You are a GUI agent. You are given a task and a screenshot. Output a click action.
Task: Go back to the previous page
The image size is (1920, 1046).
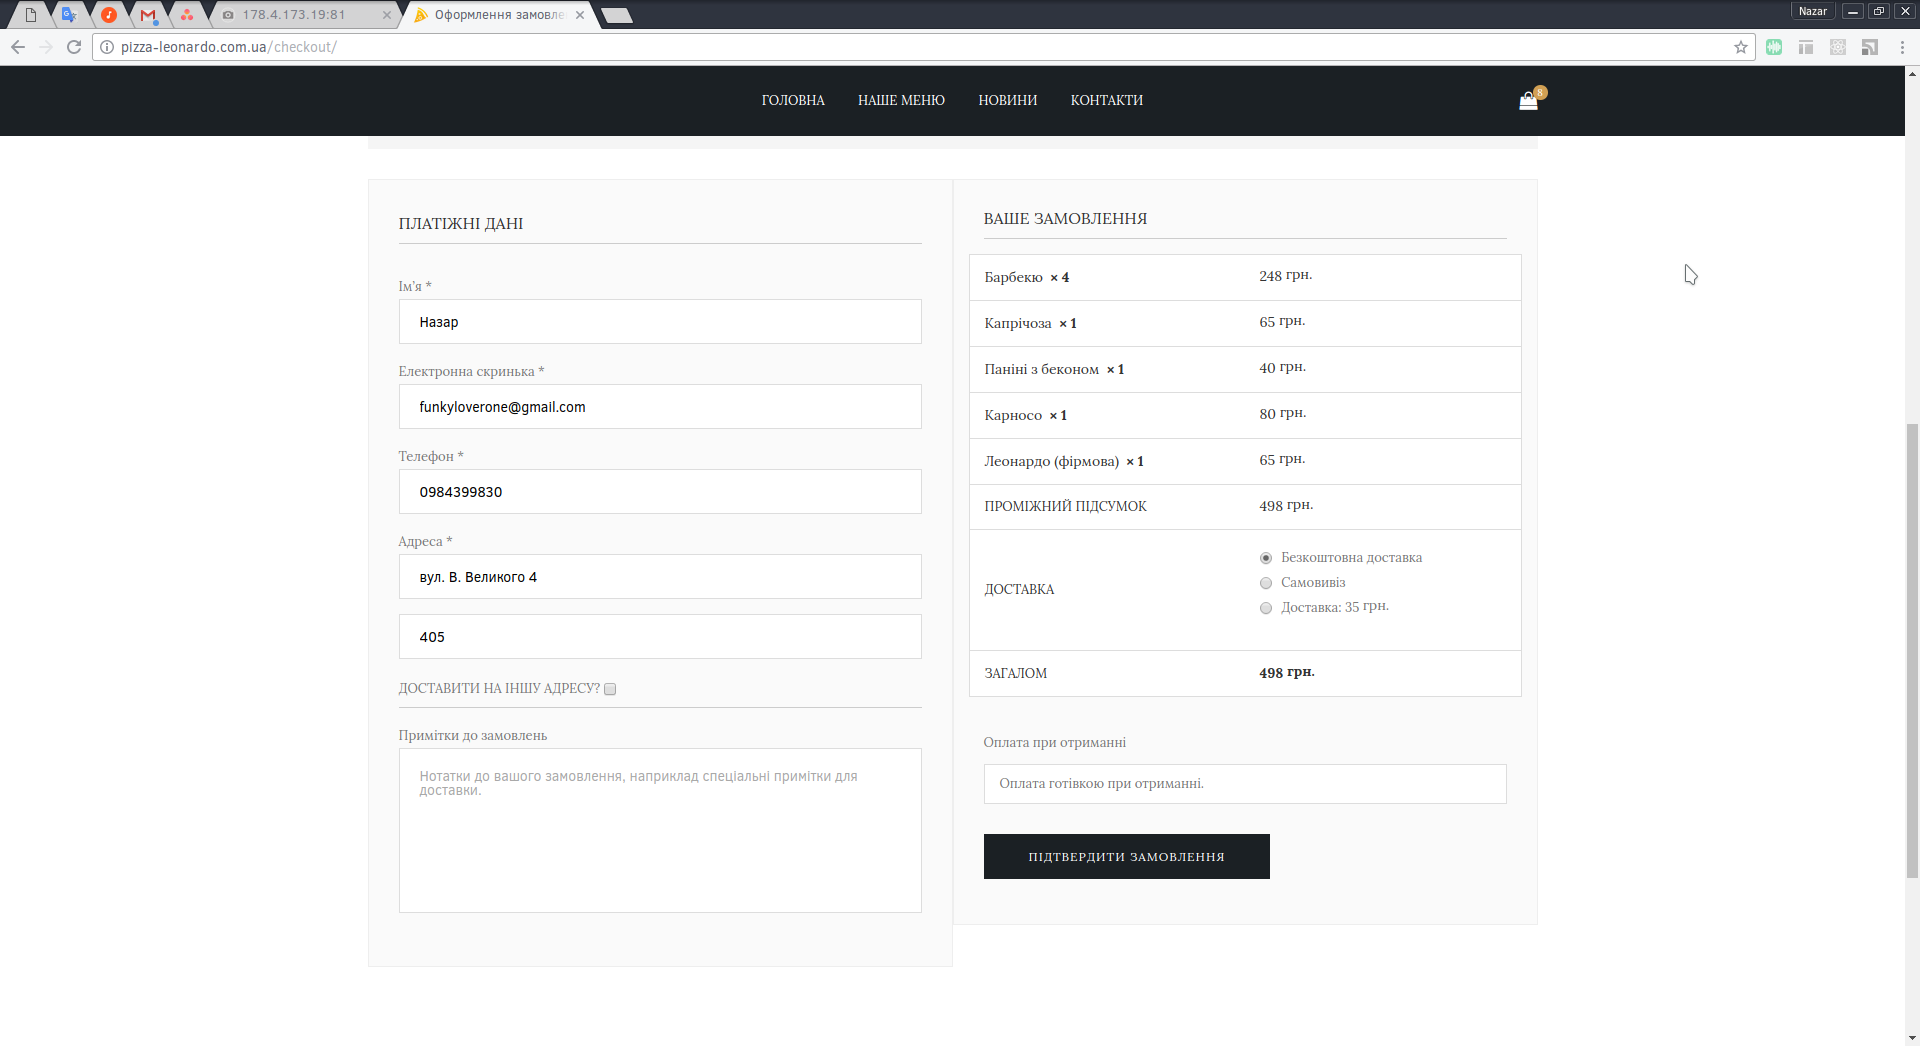click(18, 47)
